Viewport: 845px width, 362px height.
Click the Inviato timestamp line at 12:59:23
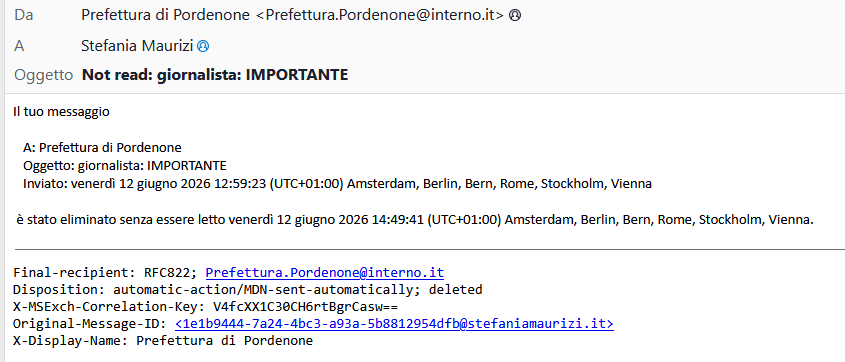coord(337,184)
